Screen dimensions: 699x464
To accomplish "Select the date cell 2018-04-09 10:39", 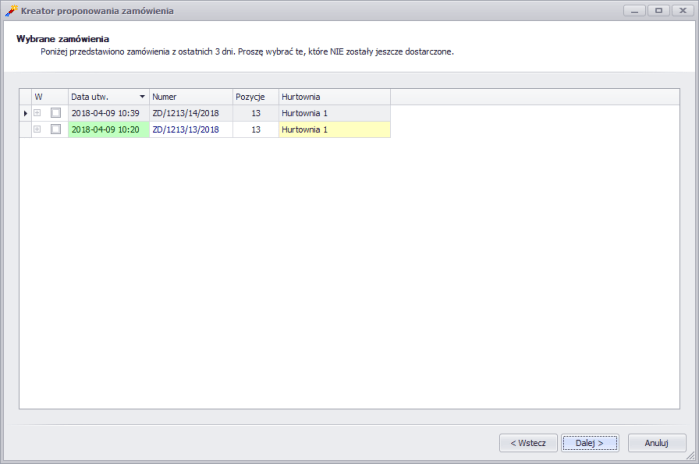I will tap(106, 113).
